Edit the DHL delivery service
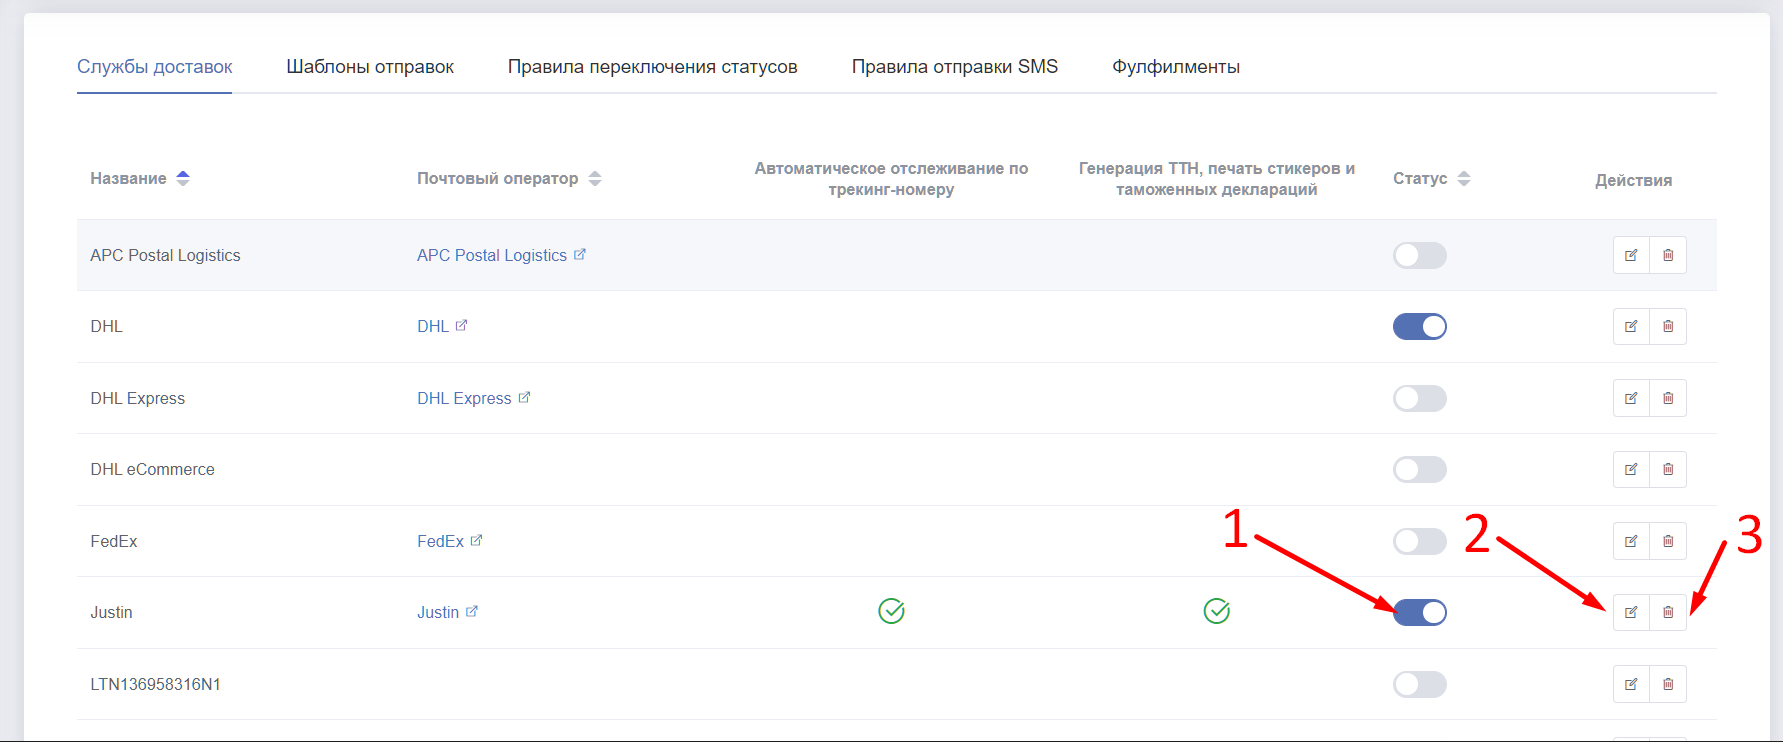 (x=1631, y=326)
